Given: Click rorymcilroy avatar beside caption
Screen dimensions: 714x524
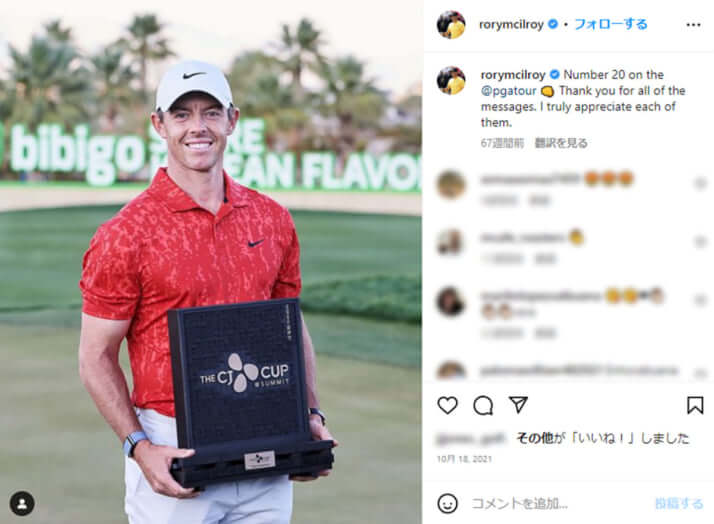Looking at the screenshot, I should tap(451, 81).
